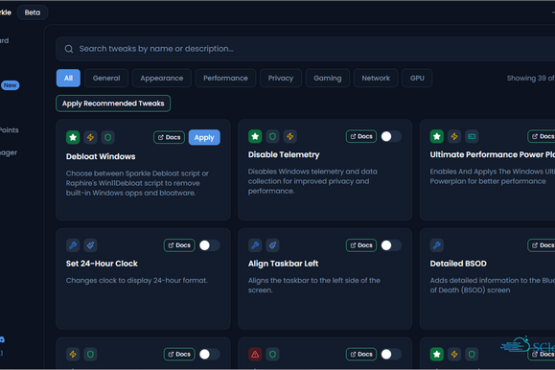Select the General filter tab
The height and width of the screenshot is (370, 555).
click(x=107, y=78)
